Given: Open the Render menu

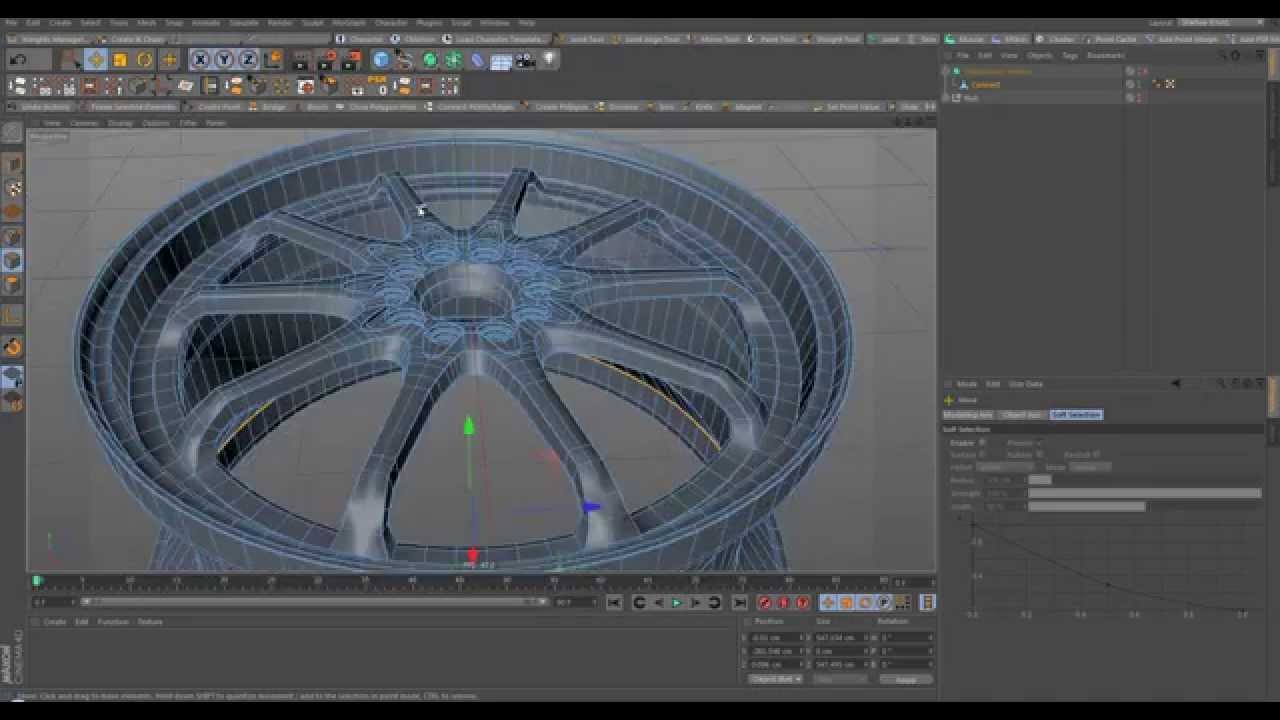Looking at the screenshot, I should coord(279,22).
